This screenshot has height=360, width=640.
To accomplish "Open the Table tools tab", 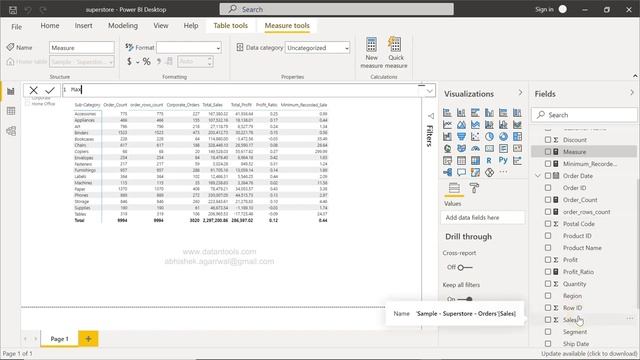I will click(x=231, y=26).
